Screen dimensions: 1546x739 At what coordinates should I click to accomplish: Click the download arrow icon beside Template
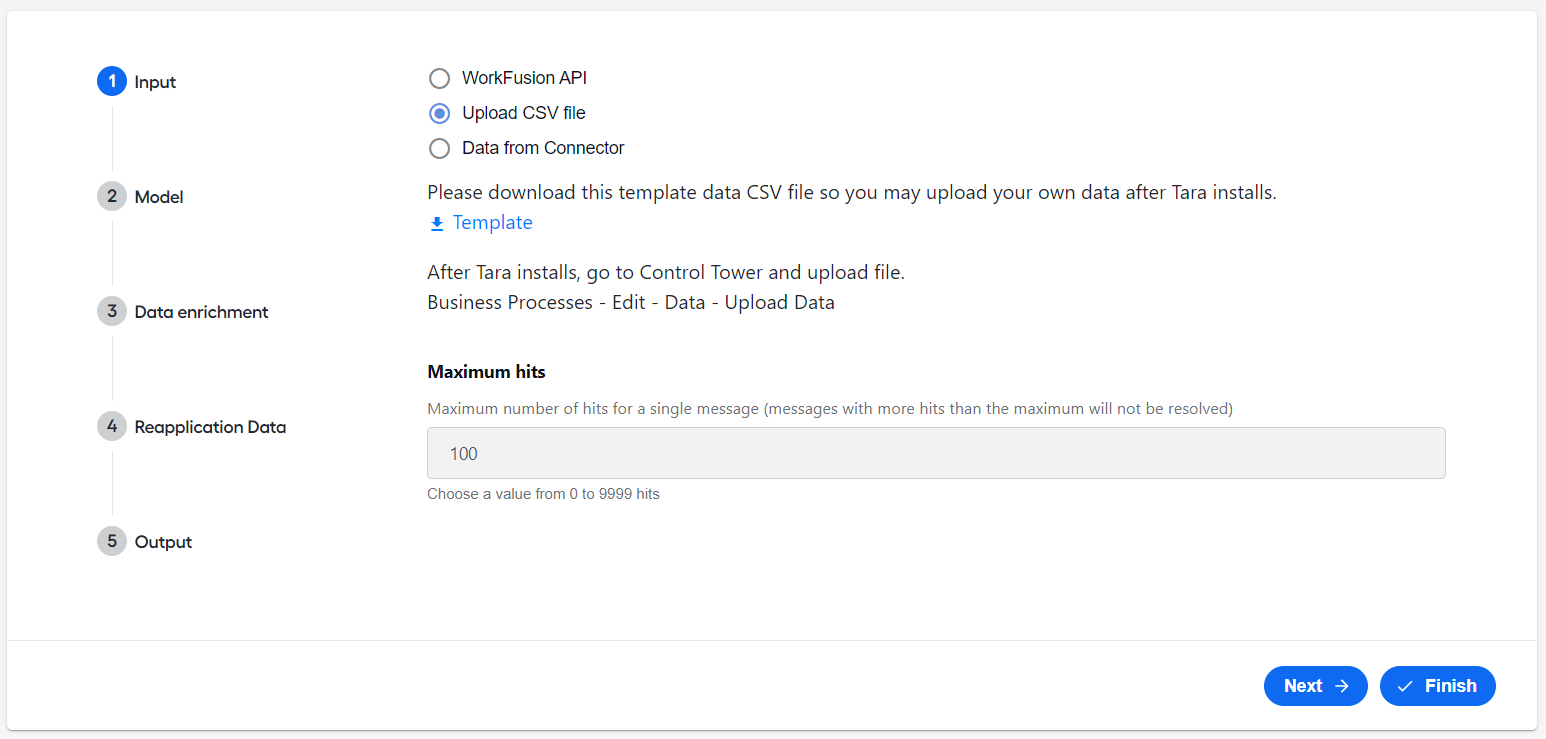pos(437,224)
